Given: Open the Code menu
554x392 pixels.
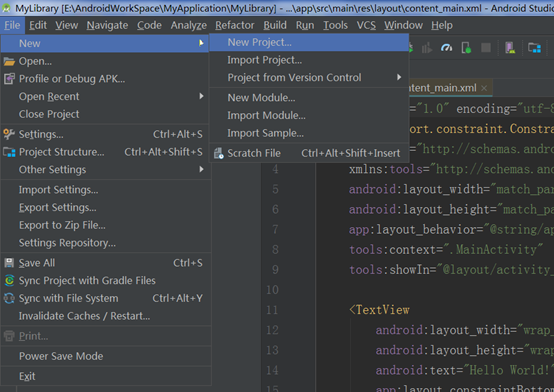Looking at the screenshot, I should pos(149,25).
